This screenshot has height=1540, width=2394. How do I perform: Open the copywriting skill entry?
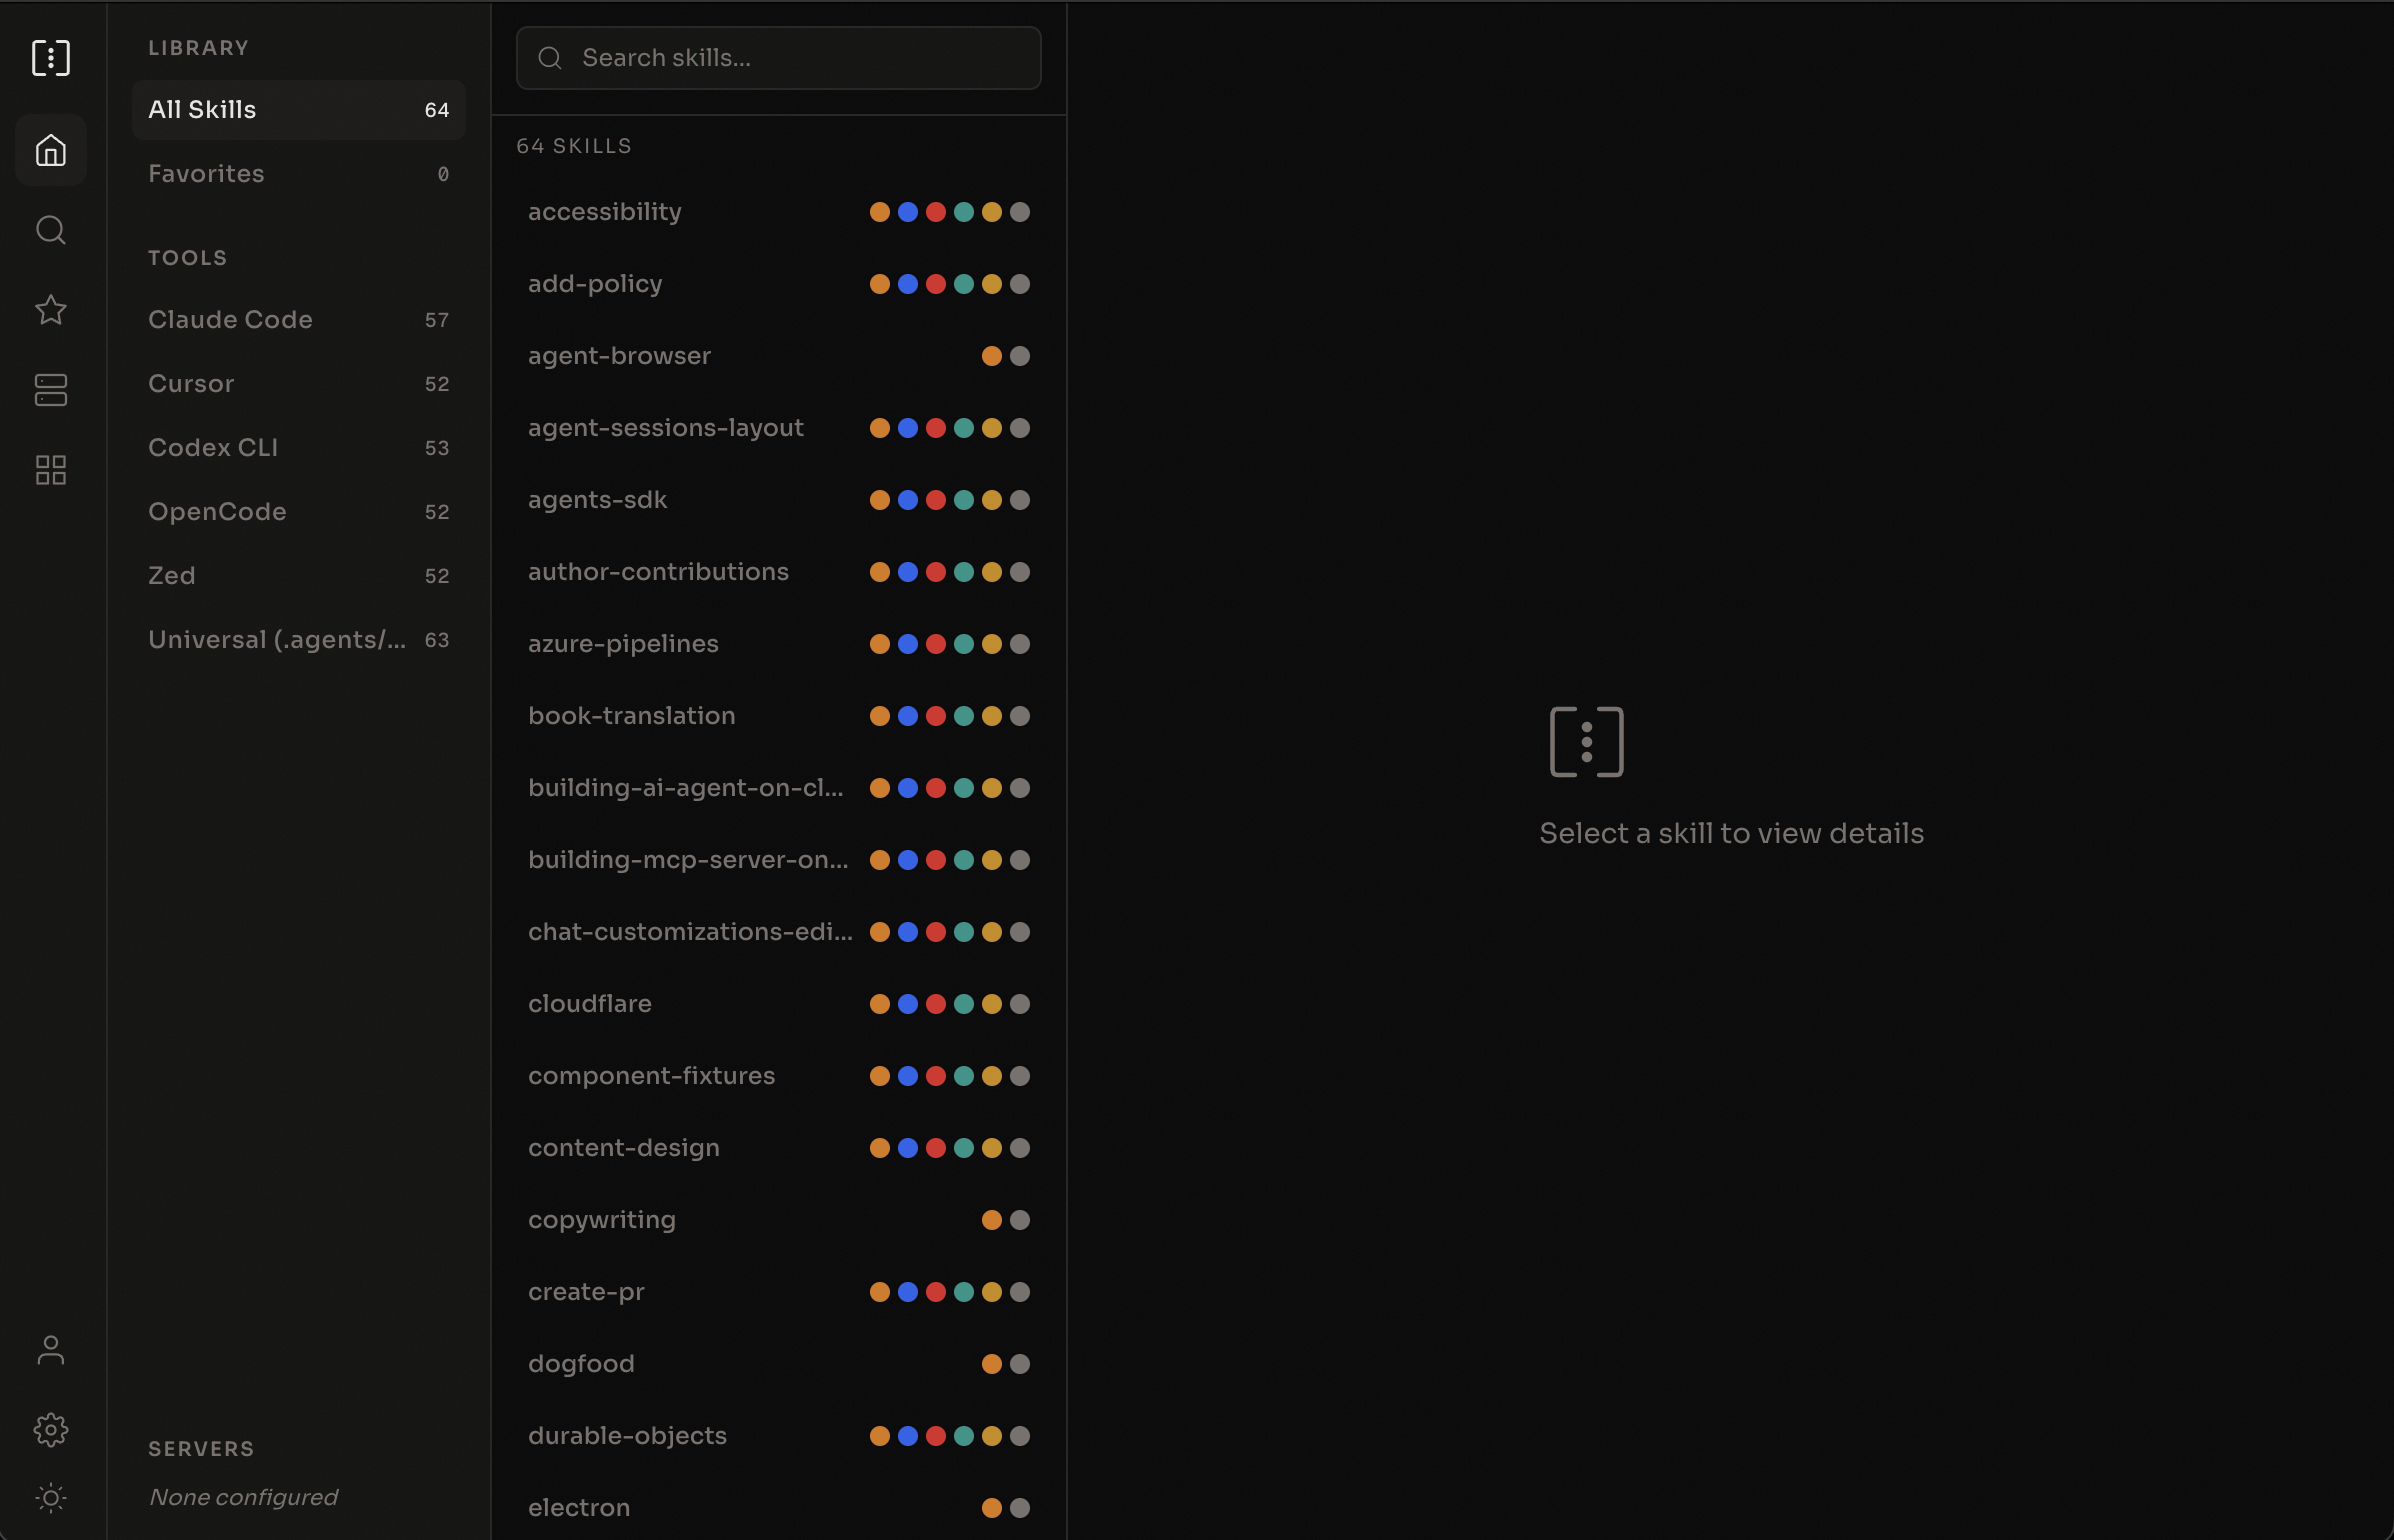click(602, 1220)
